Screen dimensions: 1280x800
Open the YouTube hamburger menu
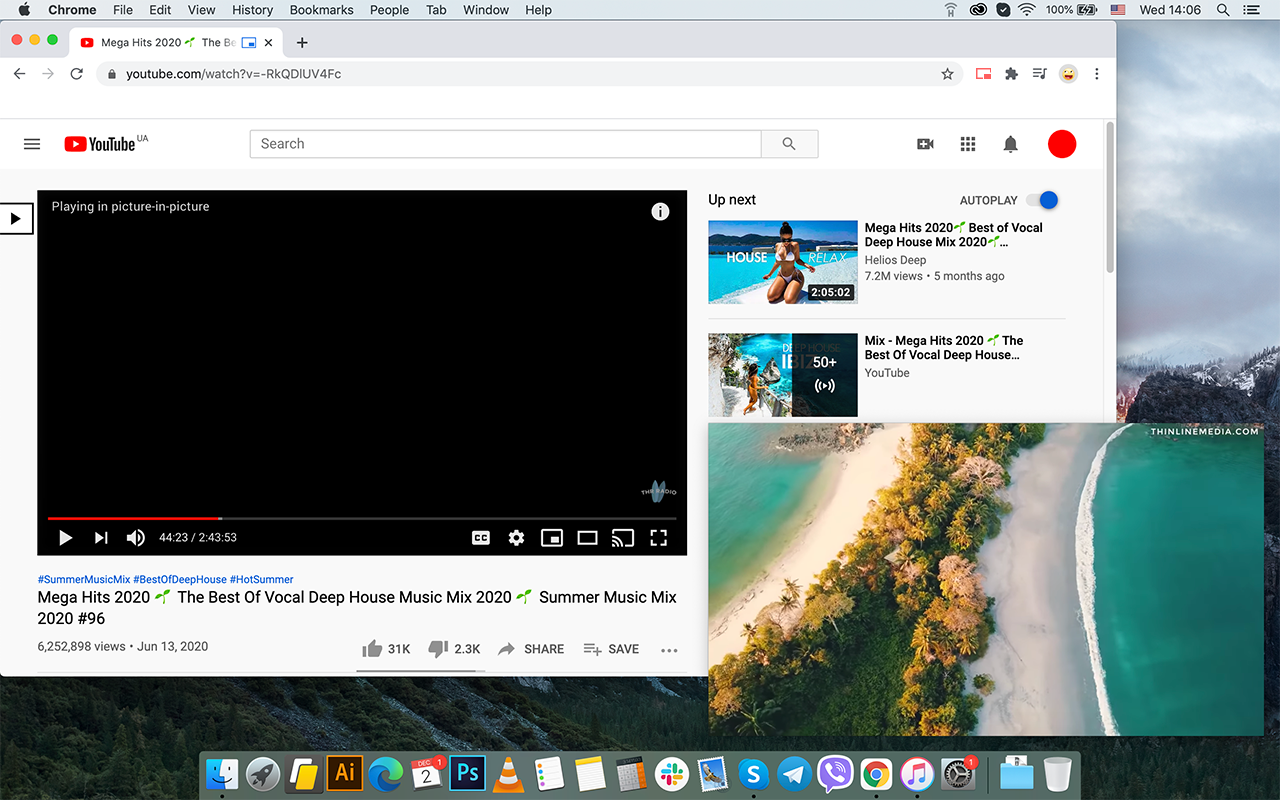point(32,144)
